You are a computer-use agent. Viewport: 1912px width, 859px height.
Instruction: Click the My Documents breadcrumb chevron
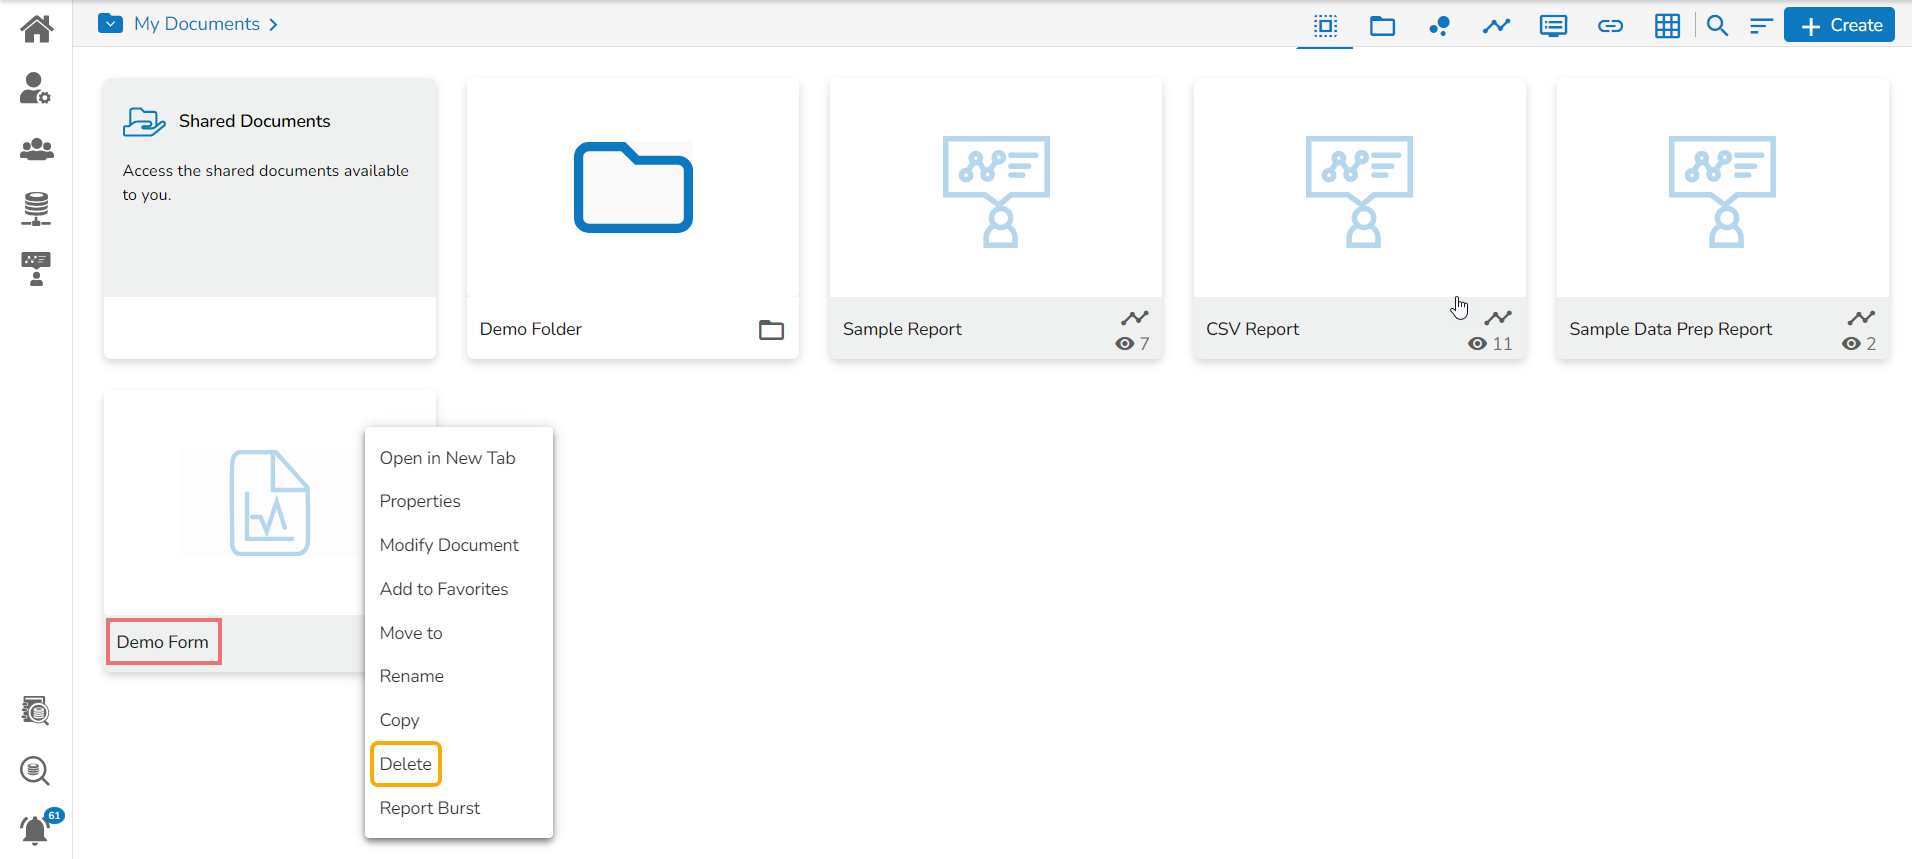point(273,24)
